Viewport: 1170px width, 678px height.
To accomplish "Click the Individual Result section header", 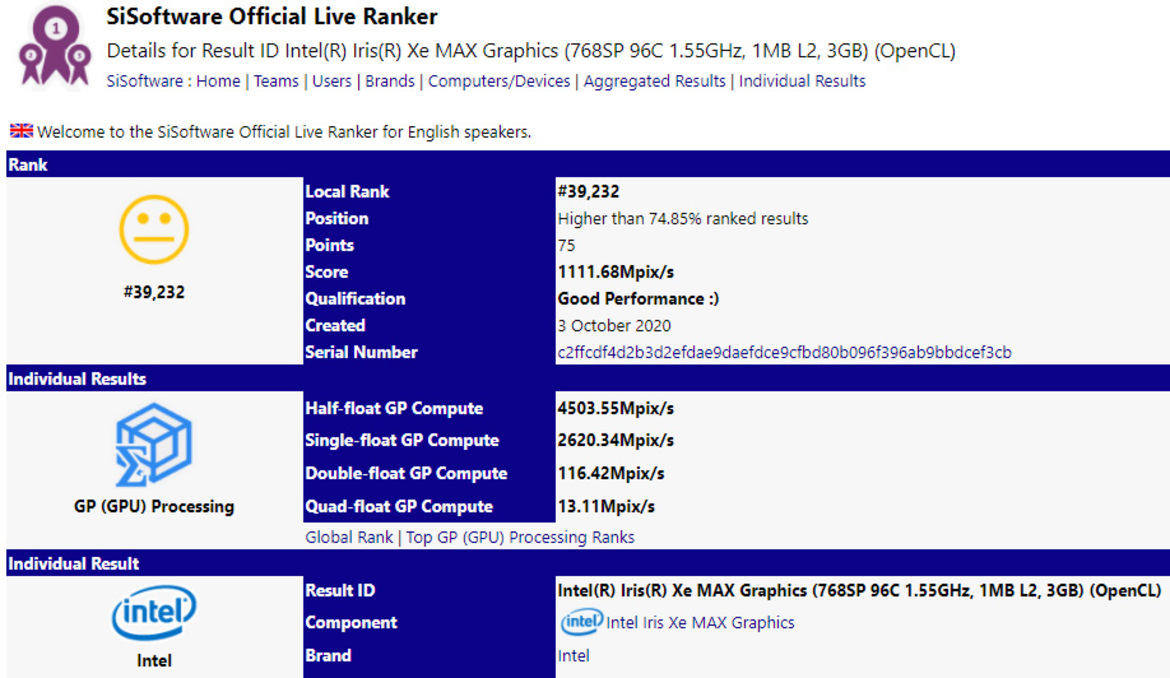I will click(588, 563).
